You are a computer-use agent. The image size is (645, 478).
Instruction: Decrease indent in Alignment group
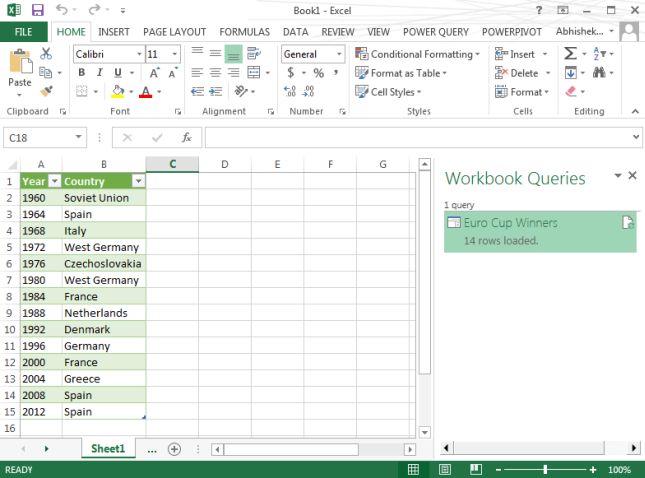coord(197,91)
